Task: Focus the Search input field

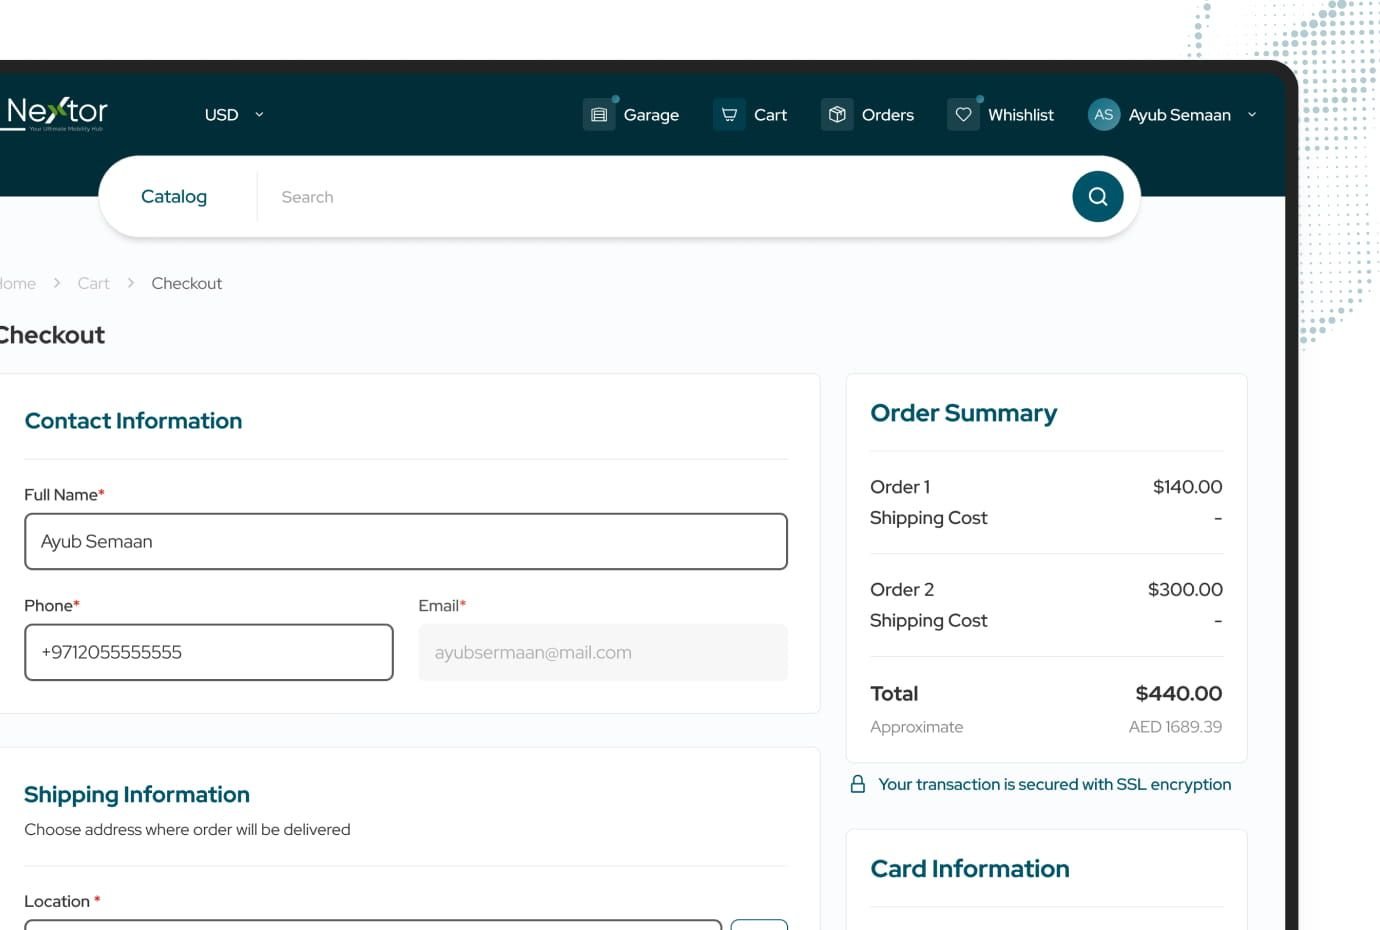Action: point(665,197)
